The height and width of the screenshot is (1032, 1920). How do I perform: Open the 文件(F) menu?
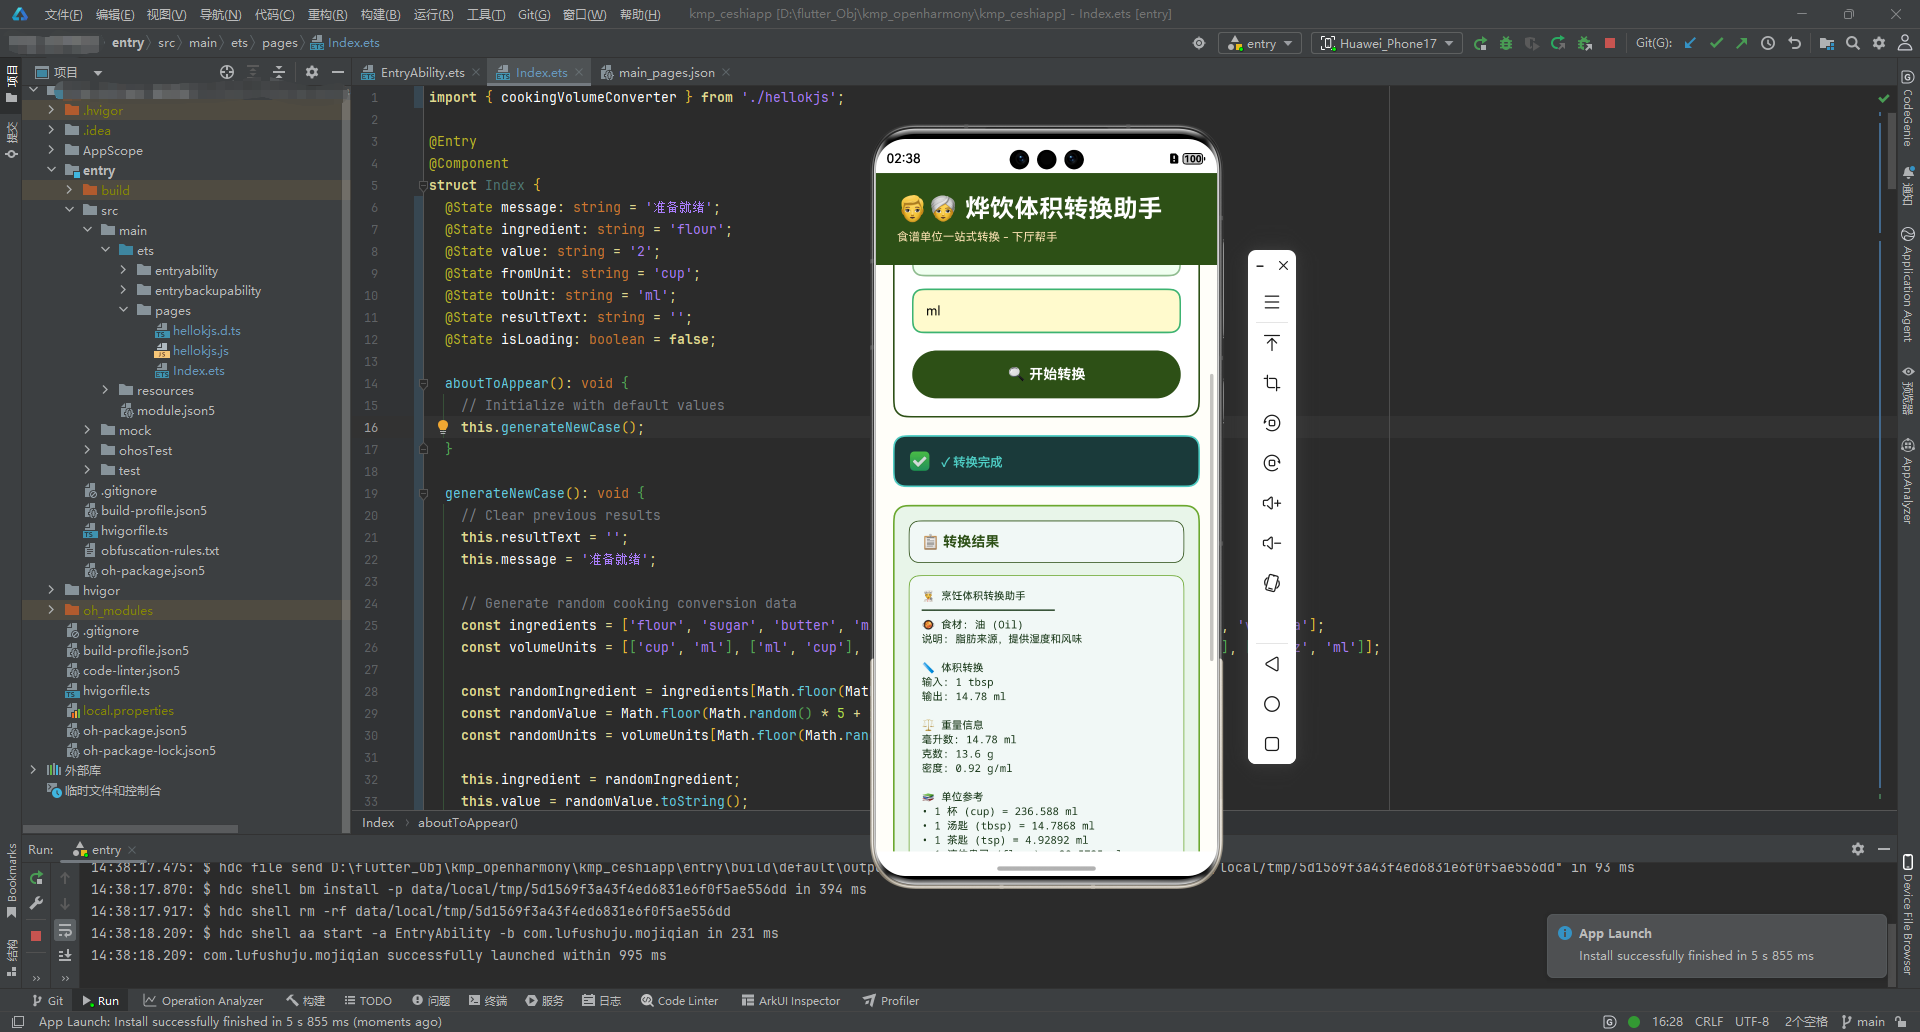coord(63,14)
